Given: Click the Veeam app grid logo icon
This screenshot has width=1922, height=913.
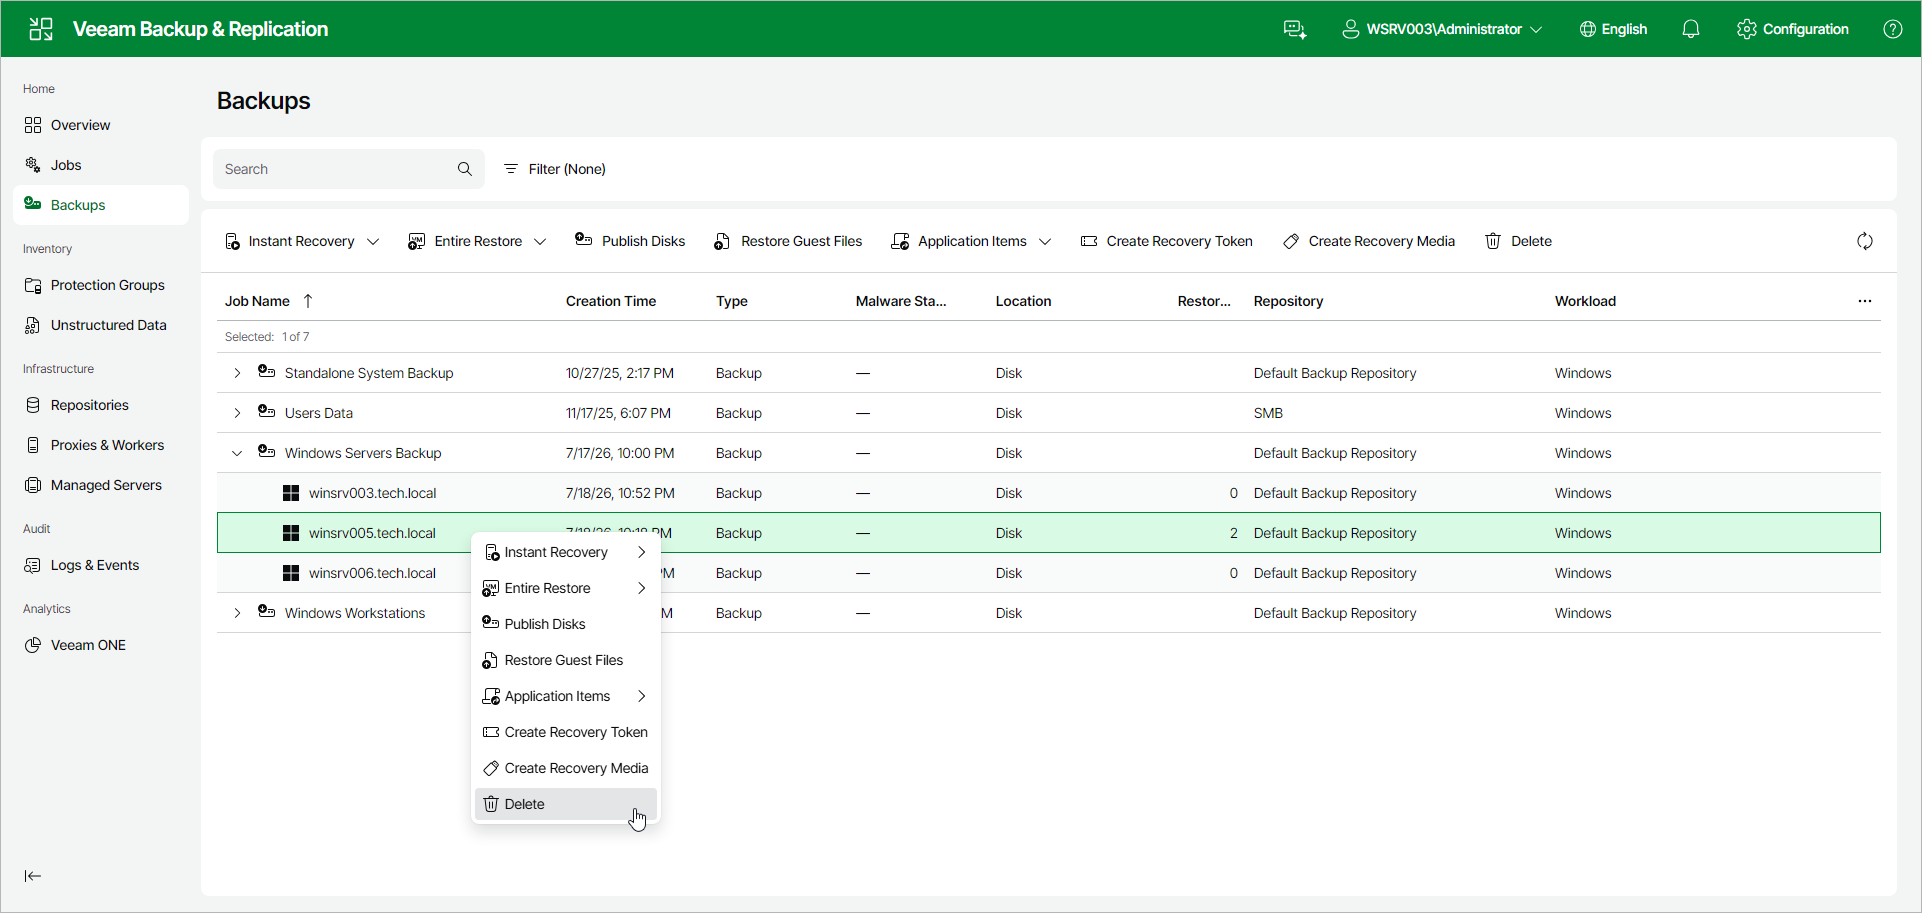Looking at the screenshot, I should click(41, 29).
